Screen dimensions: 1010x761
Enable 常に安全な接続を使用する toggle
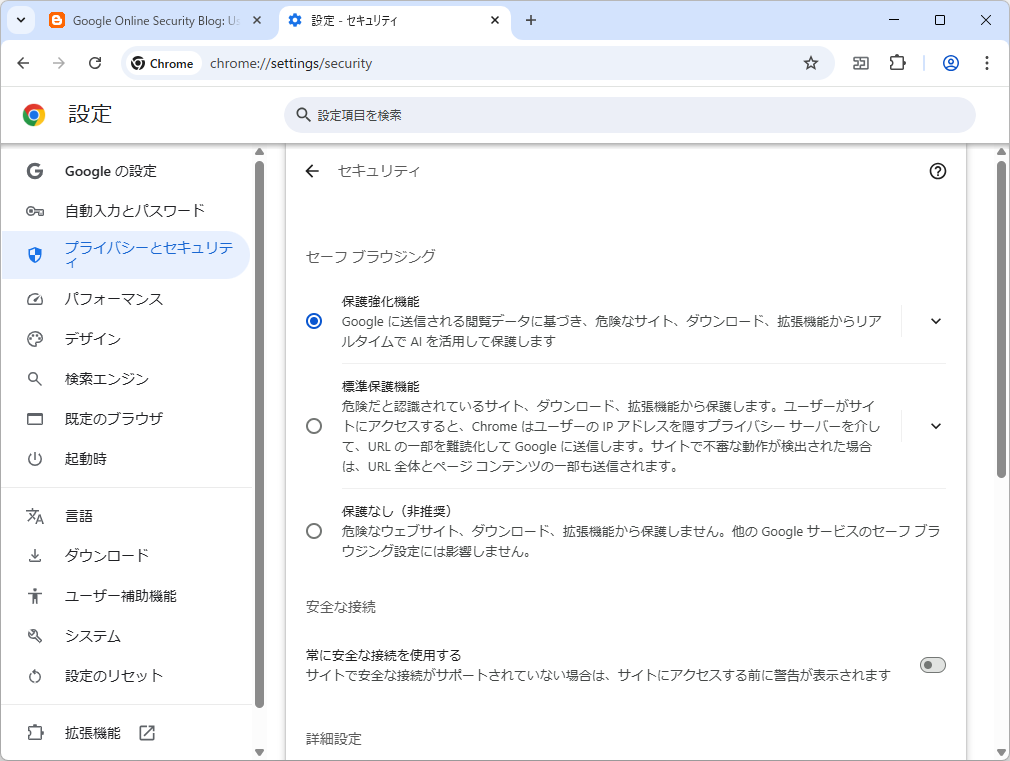click(x=932, y=664)
